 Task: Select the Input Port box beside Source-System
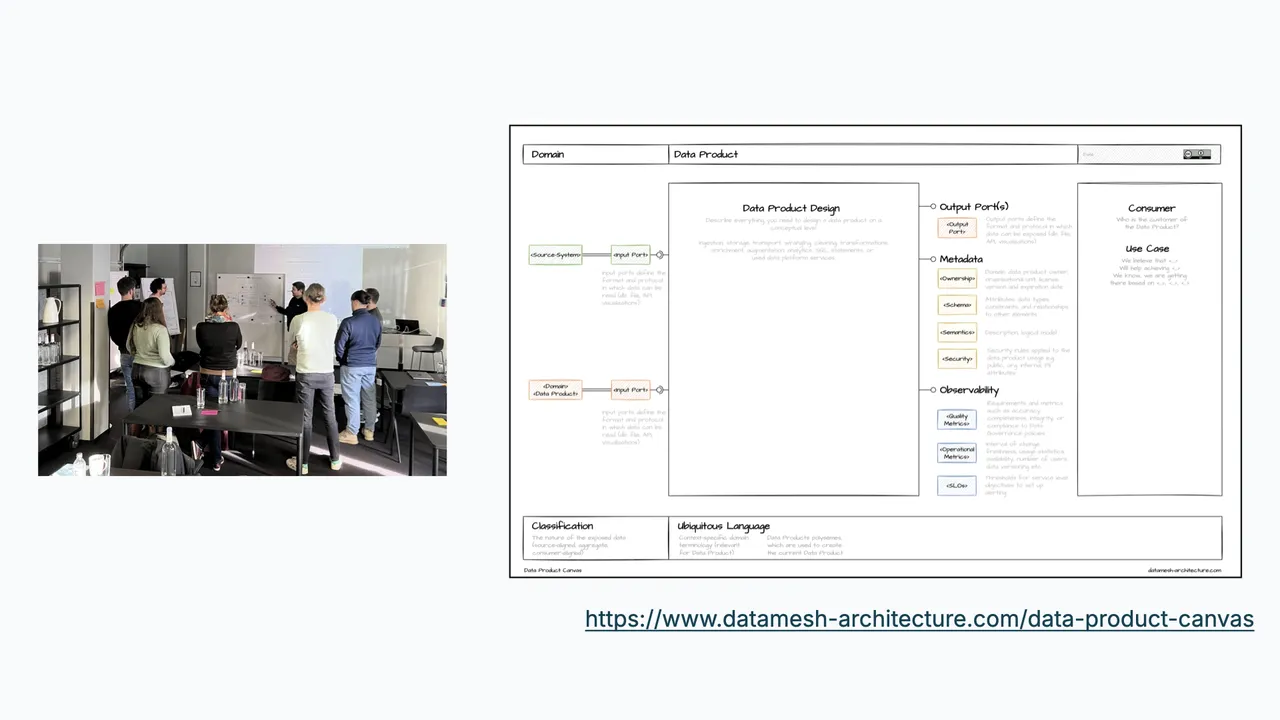pyautogui.click(x=630, y=255)
